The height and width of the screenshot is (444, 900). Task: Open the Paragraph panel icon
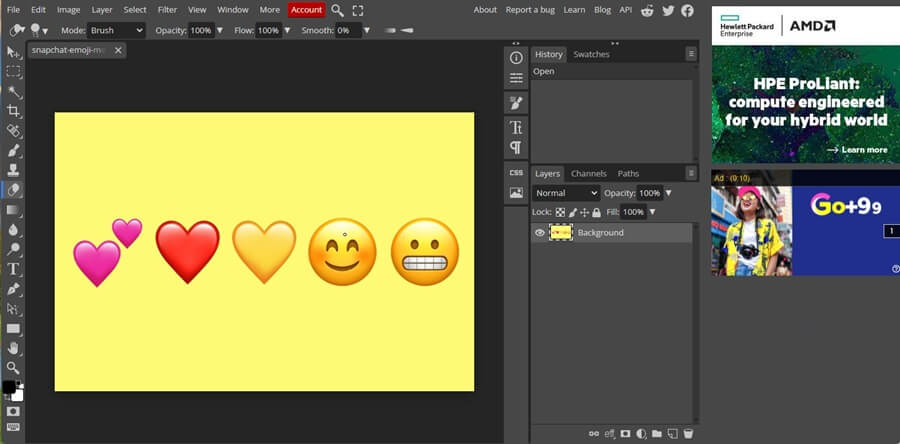pyautogui.click(x=516, y=148)
